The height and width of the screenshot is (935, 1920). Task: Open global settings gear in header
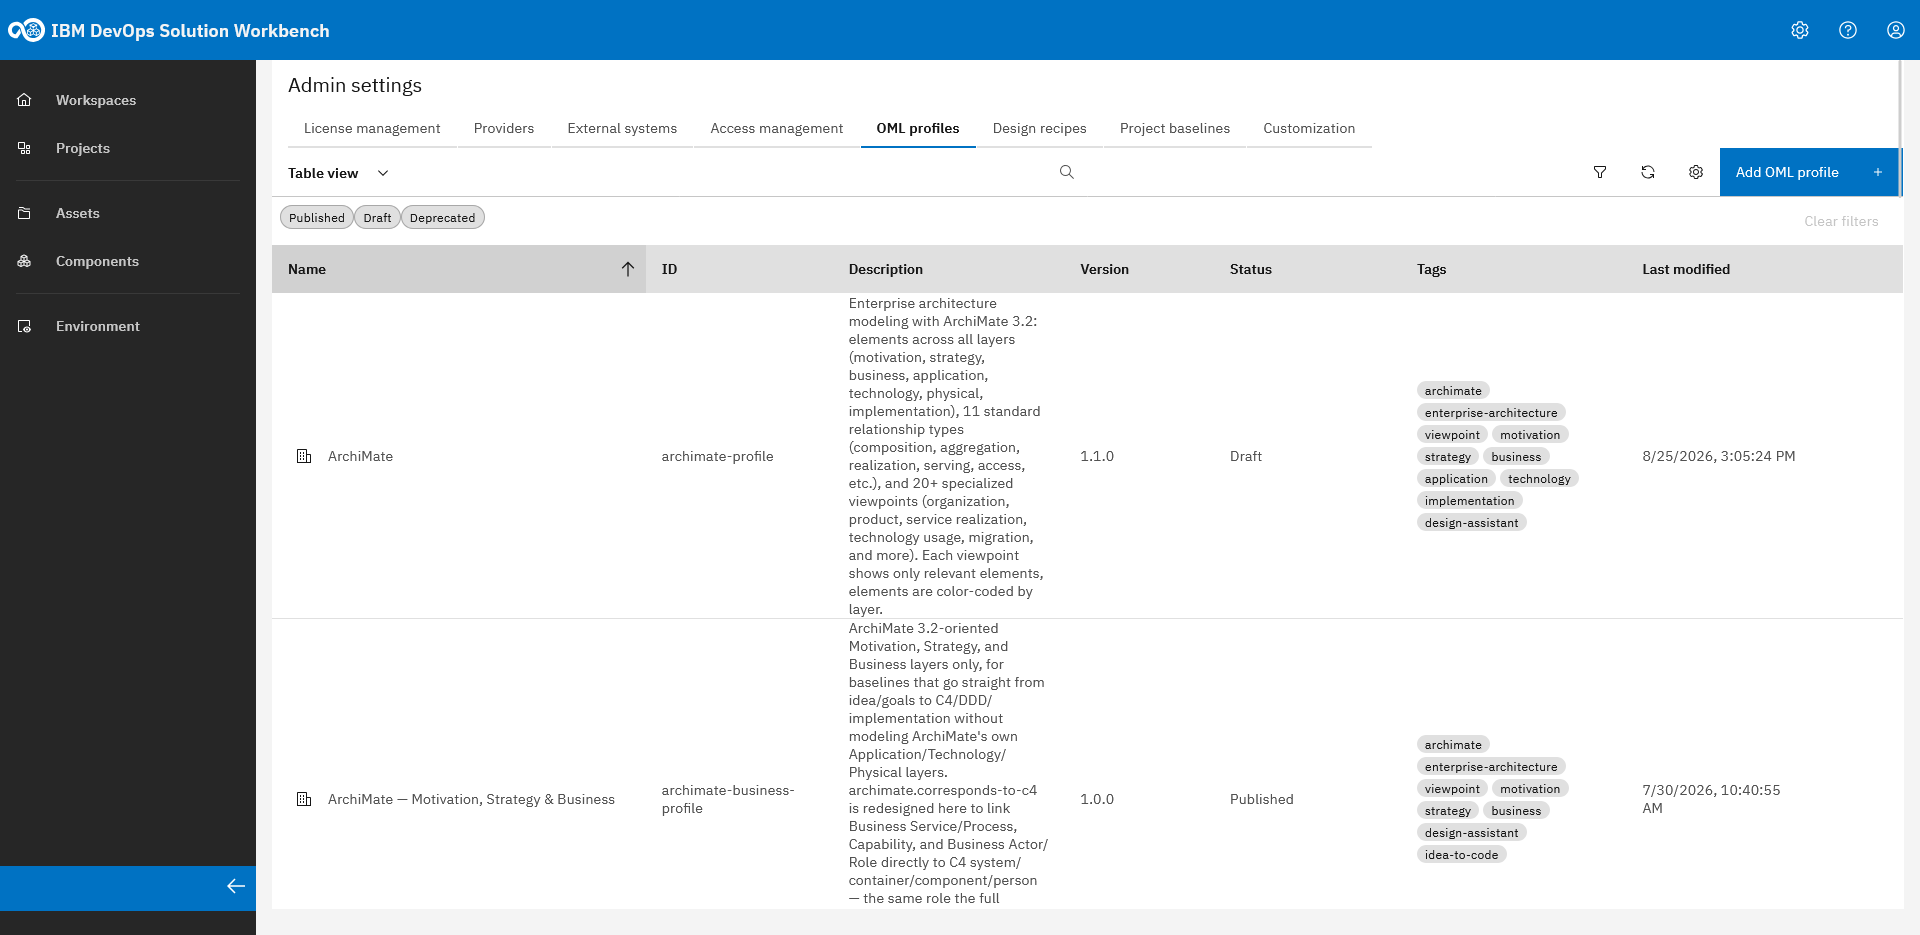tap(1800, 30)
